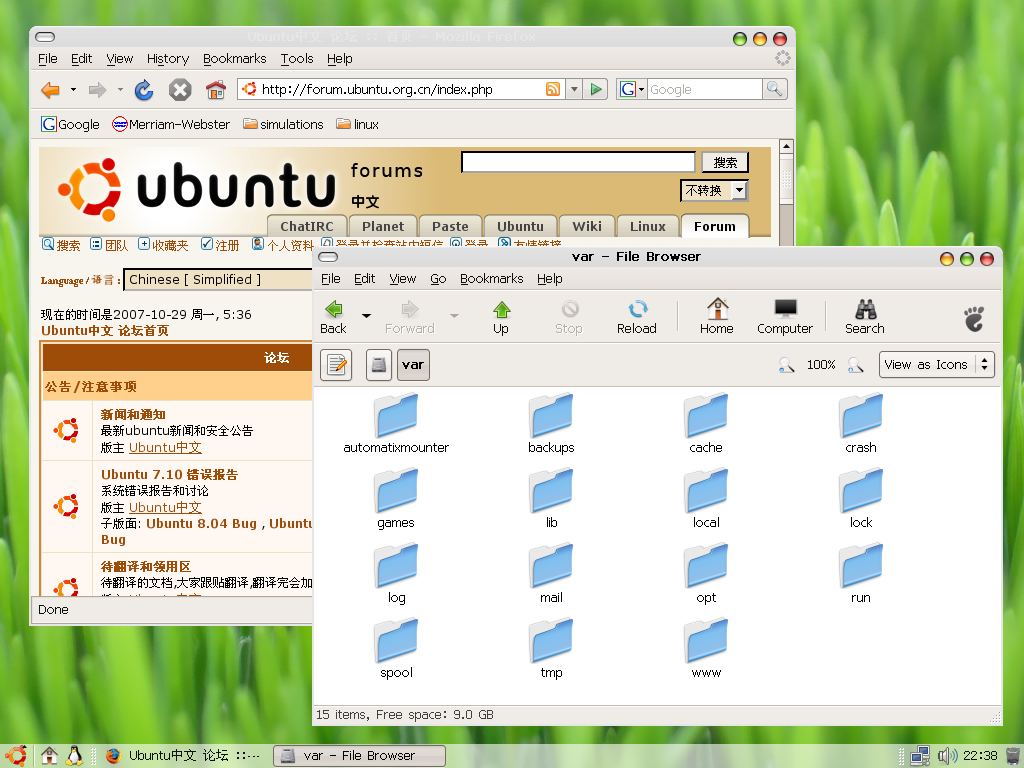The image size is (1024, 768).
Task: Click the forum search input field
Action: pyautogui.click(x=578, y=162)
